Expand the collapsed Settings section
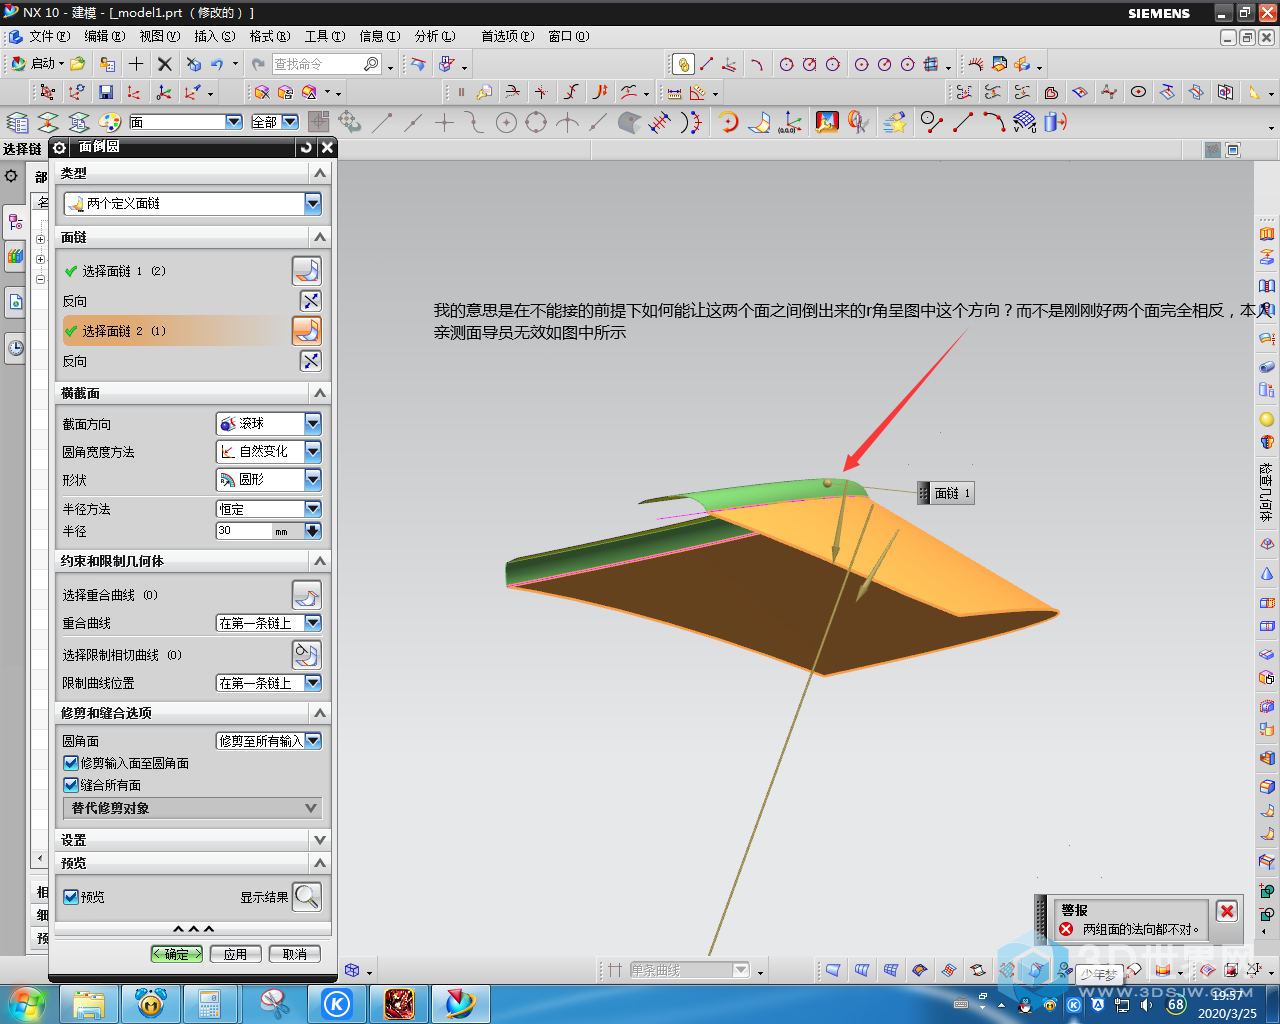1280x1024 pixels. coord(320,840)
